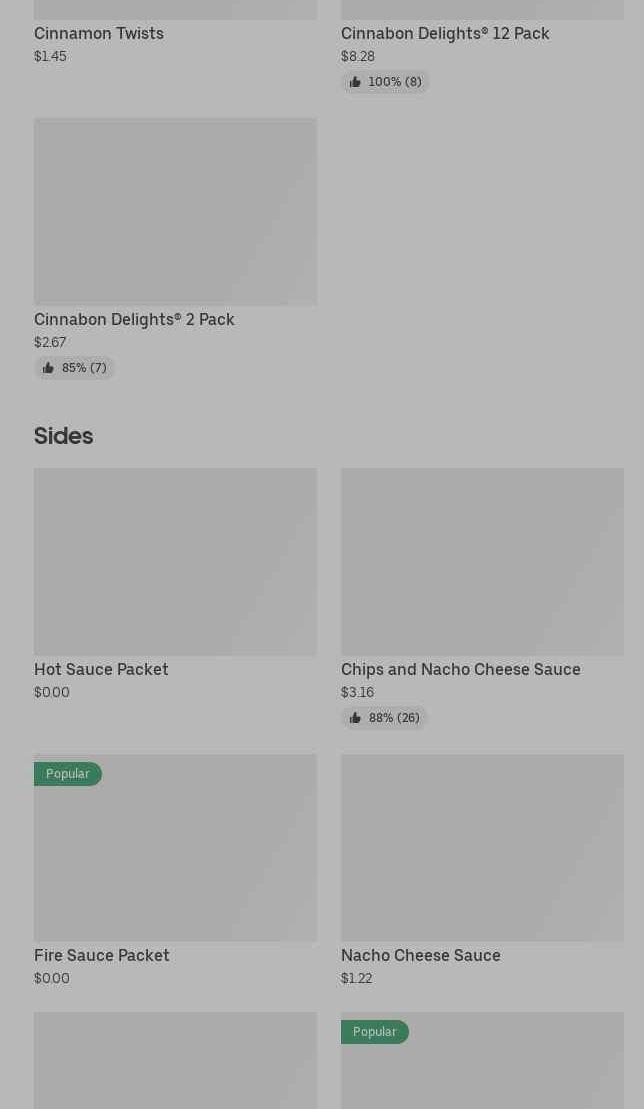Screen dimensions: 644x1109
Task: Click the Sides section heading
Action: [63, 436]
